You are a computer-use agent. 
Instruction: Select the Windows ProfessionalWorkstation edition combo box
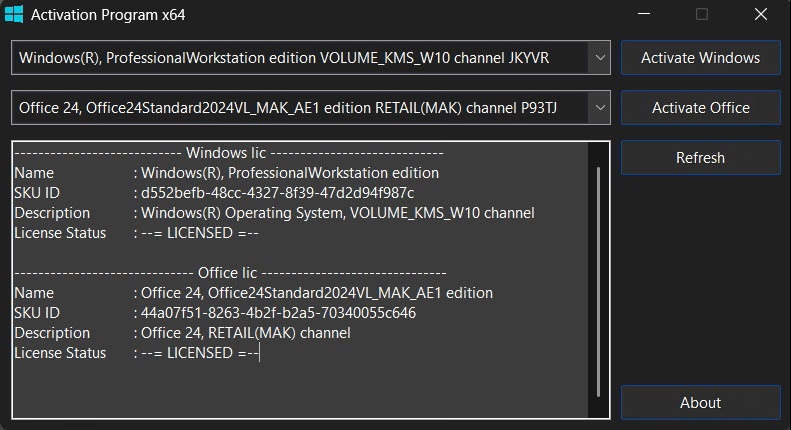[311, 58]
